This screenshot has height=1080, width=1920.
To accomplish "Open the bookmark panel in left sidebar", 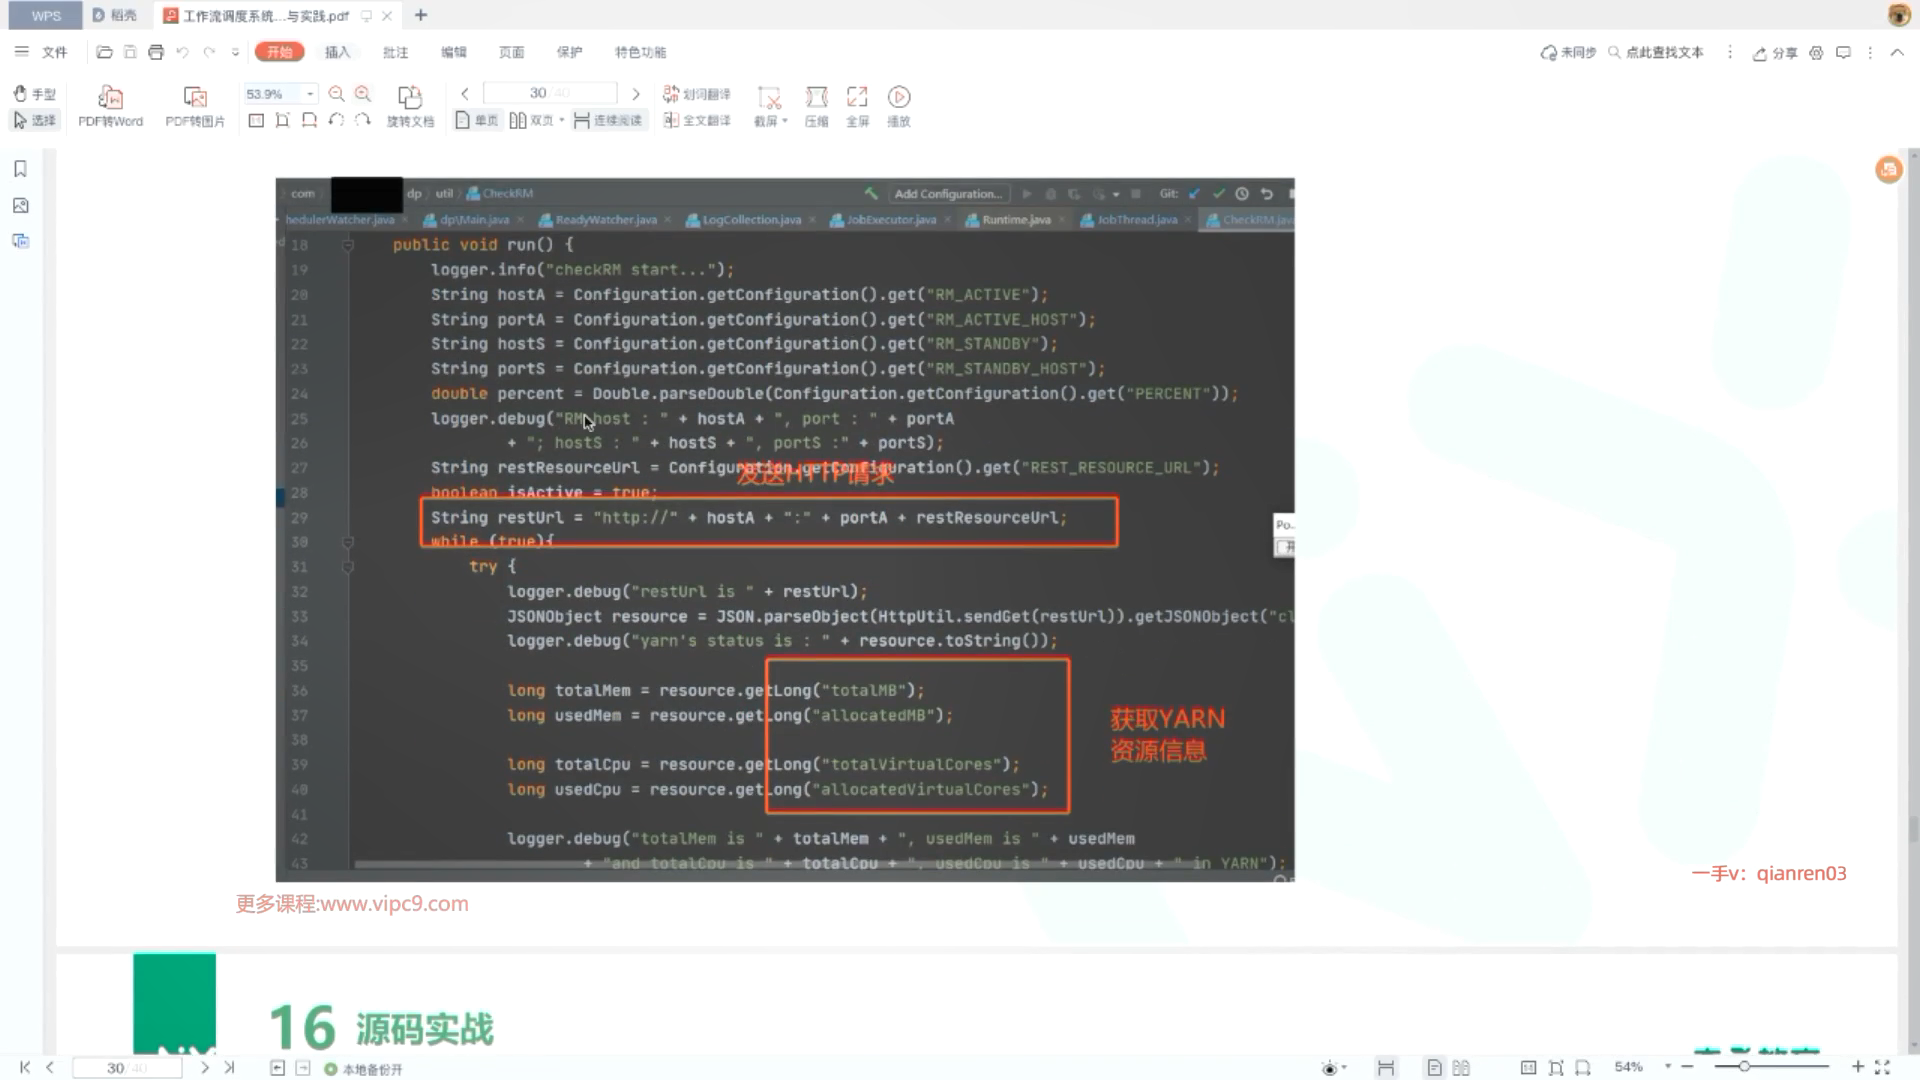I will (20, 169).
